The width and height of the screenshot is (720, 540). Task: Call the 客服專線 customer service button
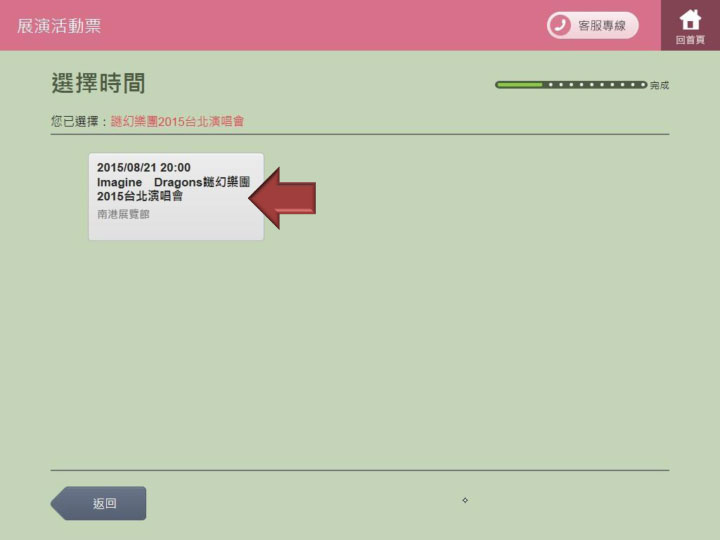click(x=592, y=25)
